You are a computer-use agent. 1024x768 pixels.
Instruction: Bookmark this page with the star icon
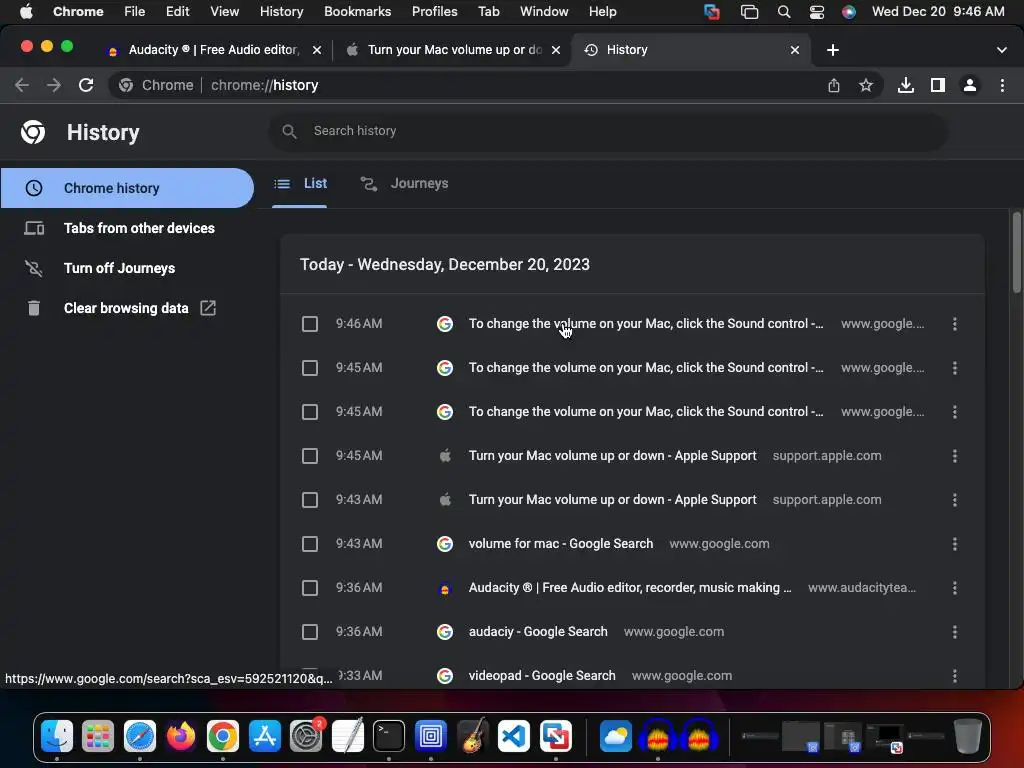866,85
